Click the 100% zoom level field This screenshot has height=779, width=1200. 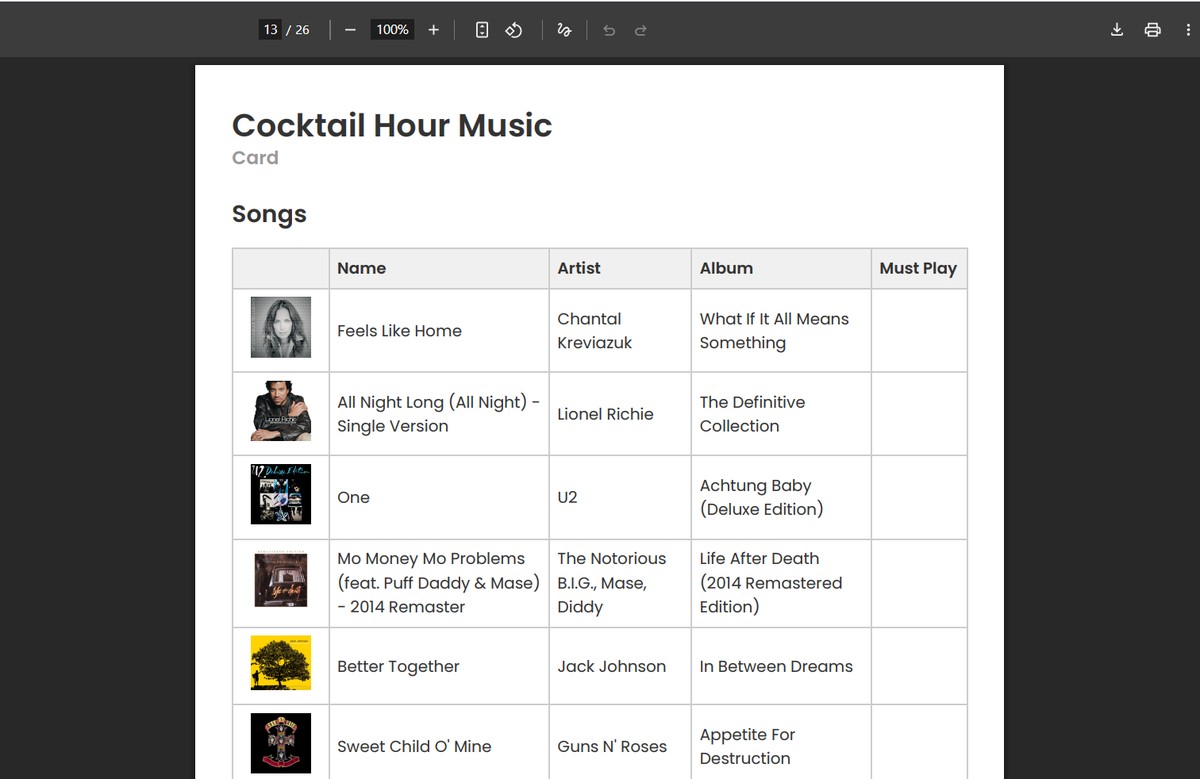coord(392,30)
